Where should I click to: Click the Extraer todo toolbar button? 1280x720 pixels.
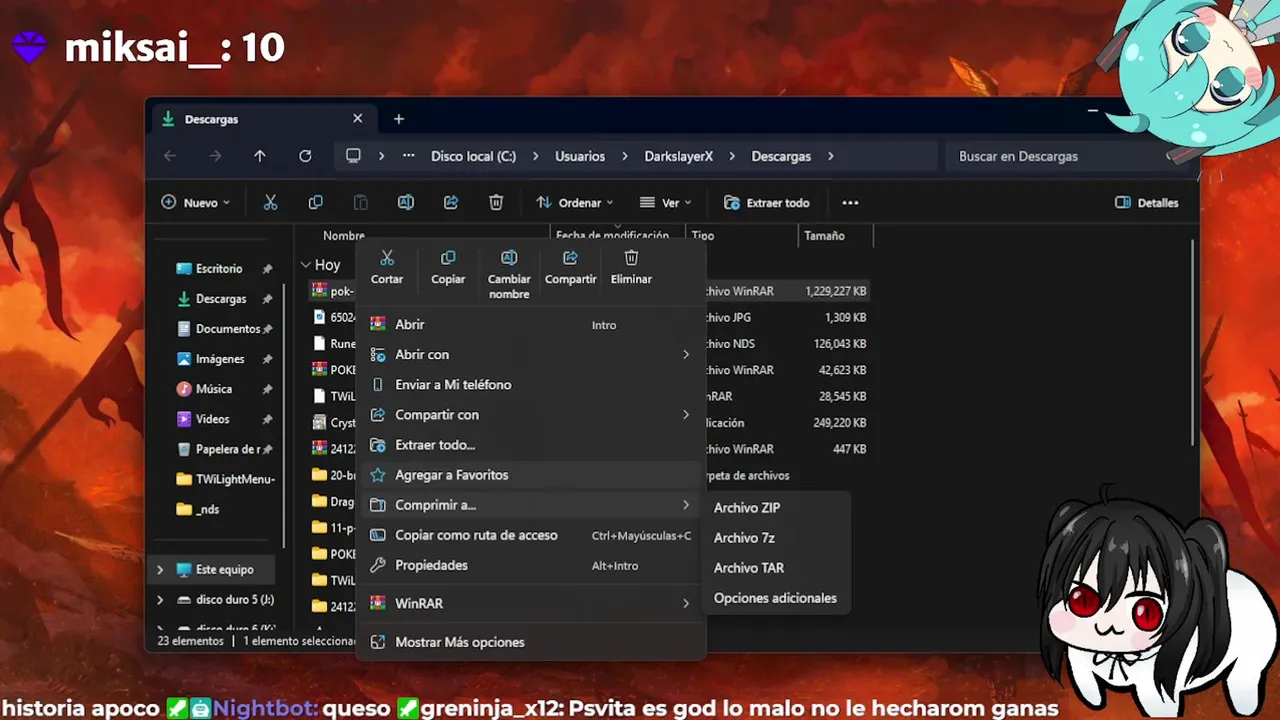(767, 202)
